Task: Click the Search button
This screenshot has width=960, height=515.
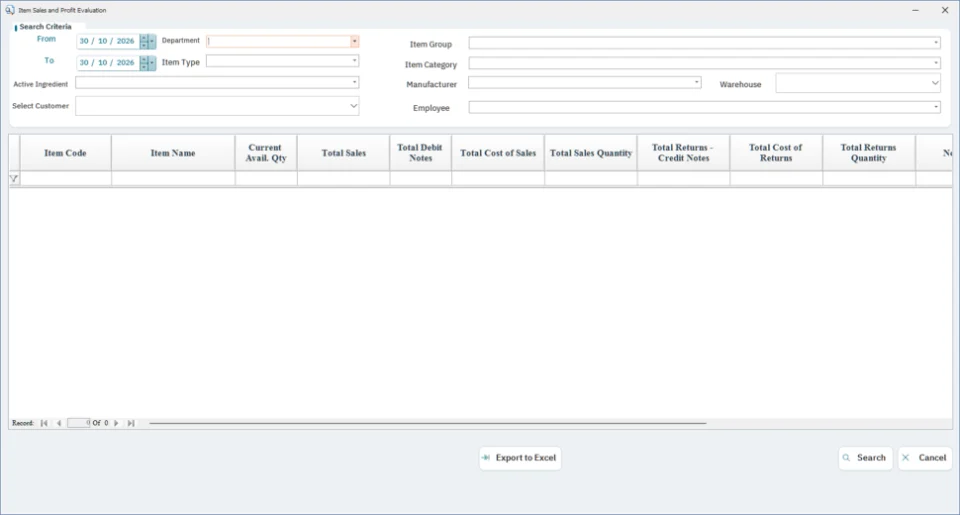Action: point(864,458)
